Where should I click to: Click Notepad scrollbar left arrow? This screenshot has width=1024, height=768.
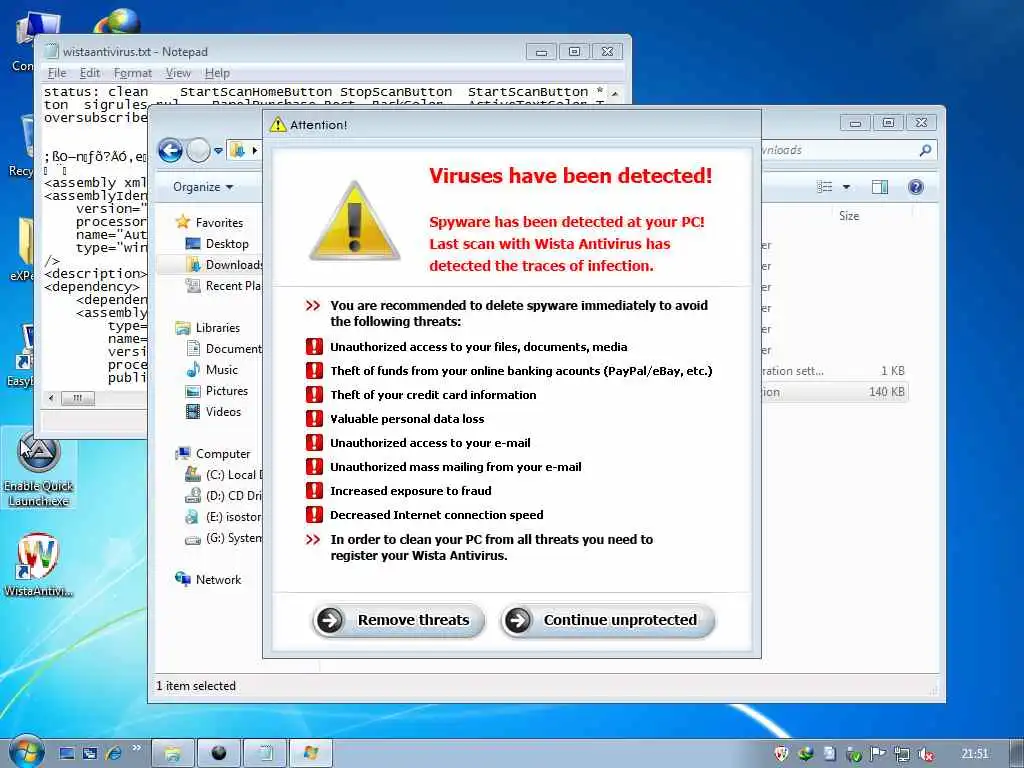coord(52,398)
